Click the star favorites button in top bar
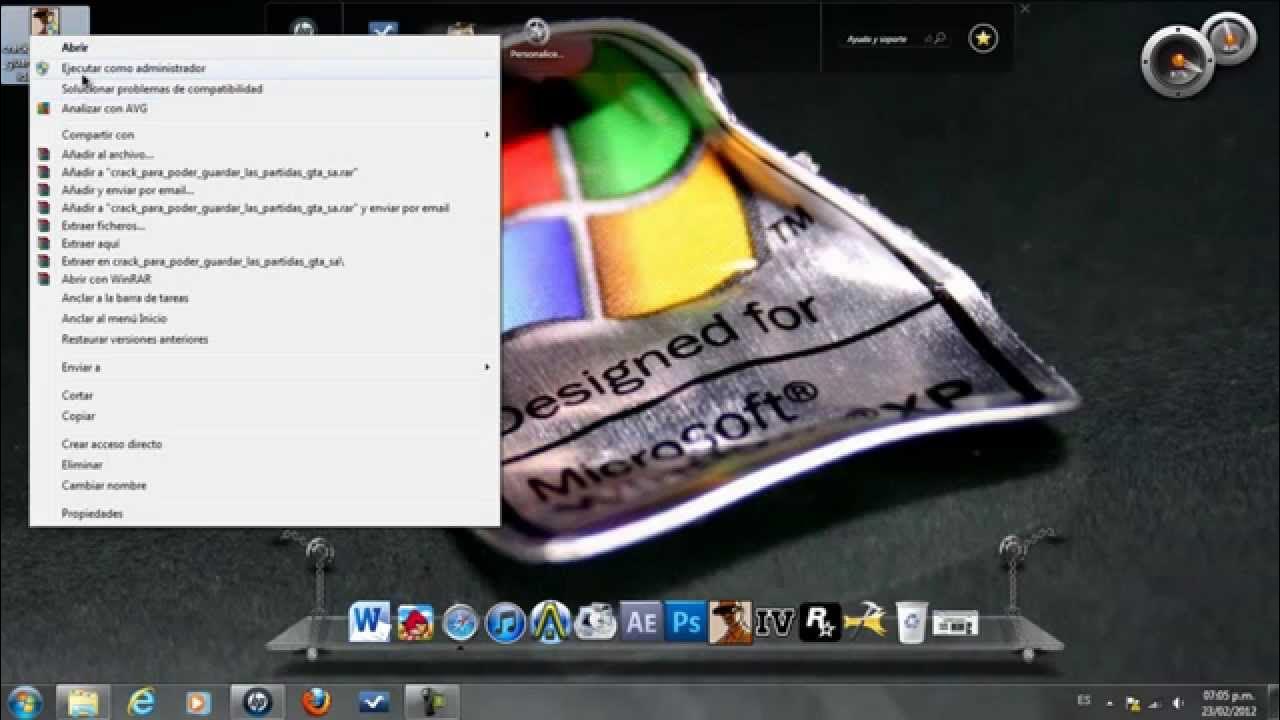1280x720 pixels. click(983, 39)
